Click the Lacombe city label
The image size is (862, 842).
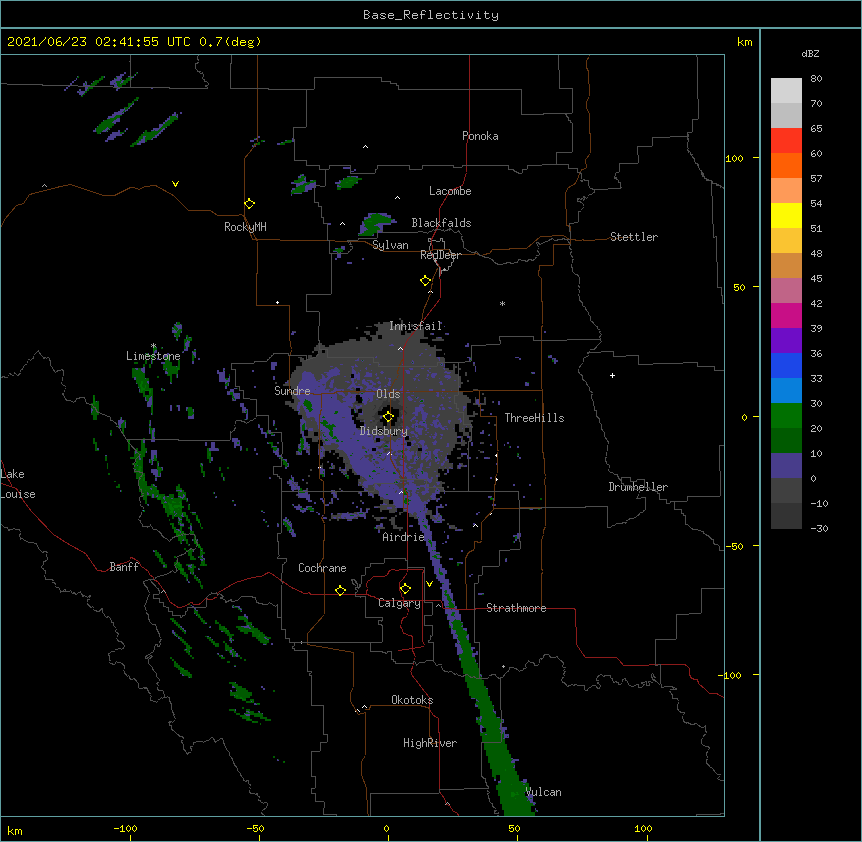coord(450,191)
